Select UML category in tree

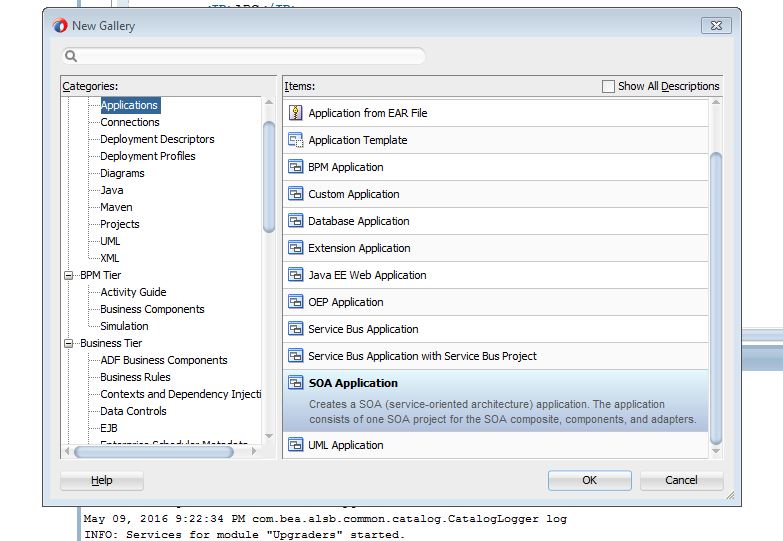point(110,241)
